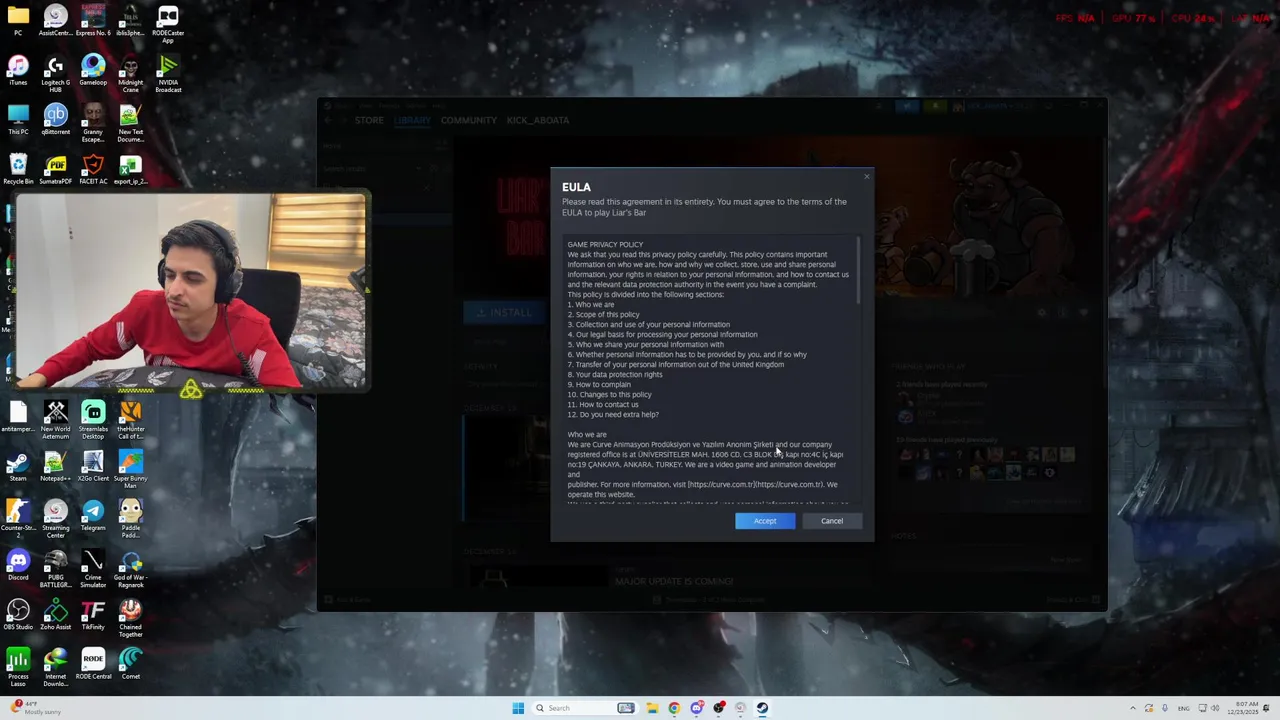Launch theHunter Call of the Wild icon
Screen dimensions: 1280x720
tap(130, 420)
